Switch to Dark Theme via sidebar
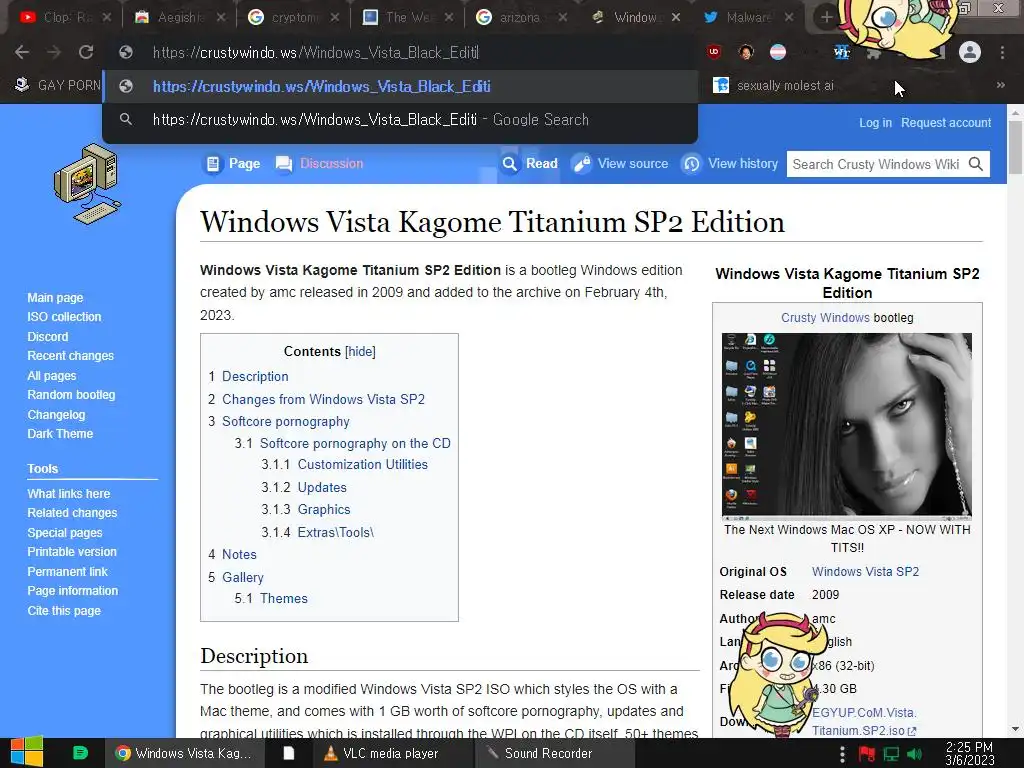Screen dimensions: 1024x768 (60, 434)
